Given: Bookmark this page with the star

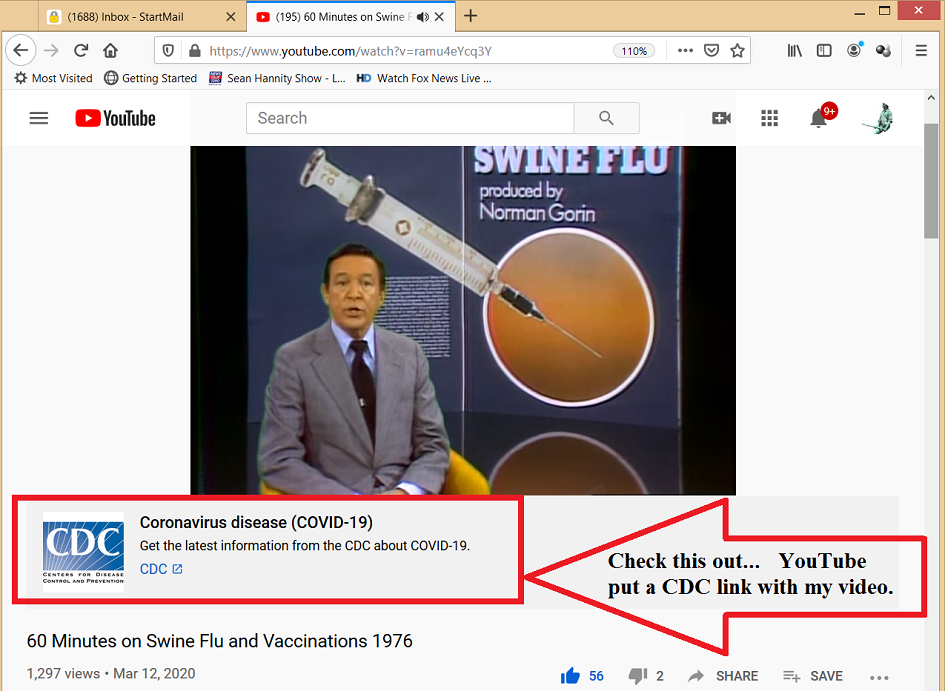Looking at the screenshot, I should pyautogui.click(x=737, y=51).
